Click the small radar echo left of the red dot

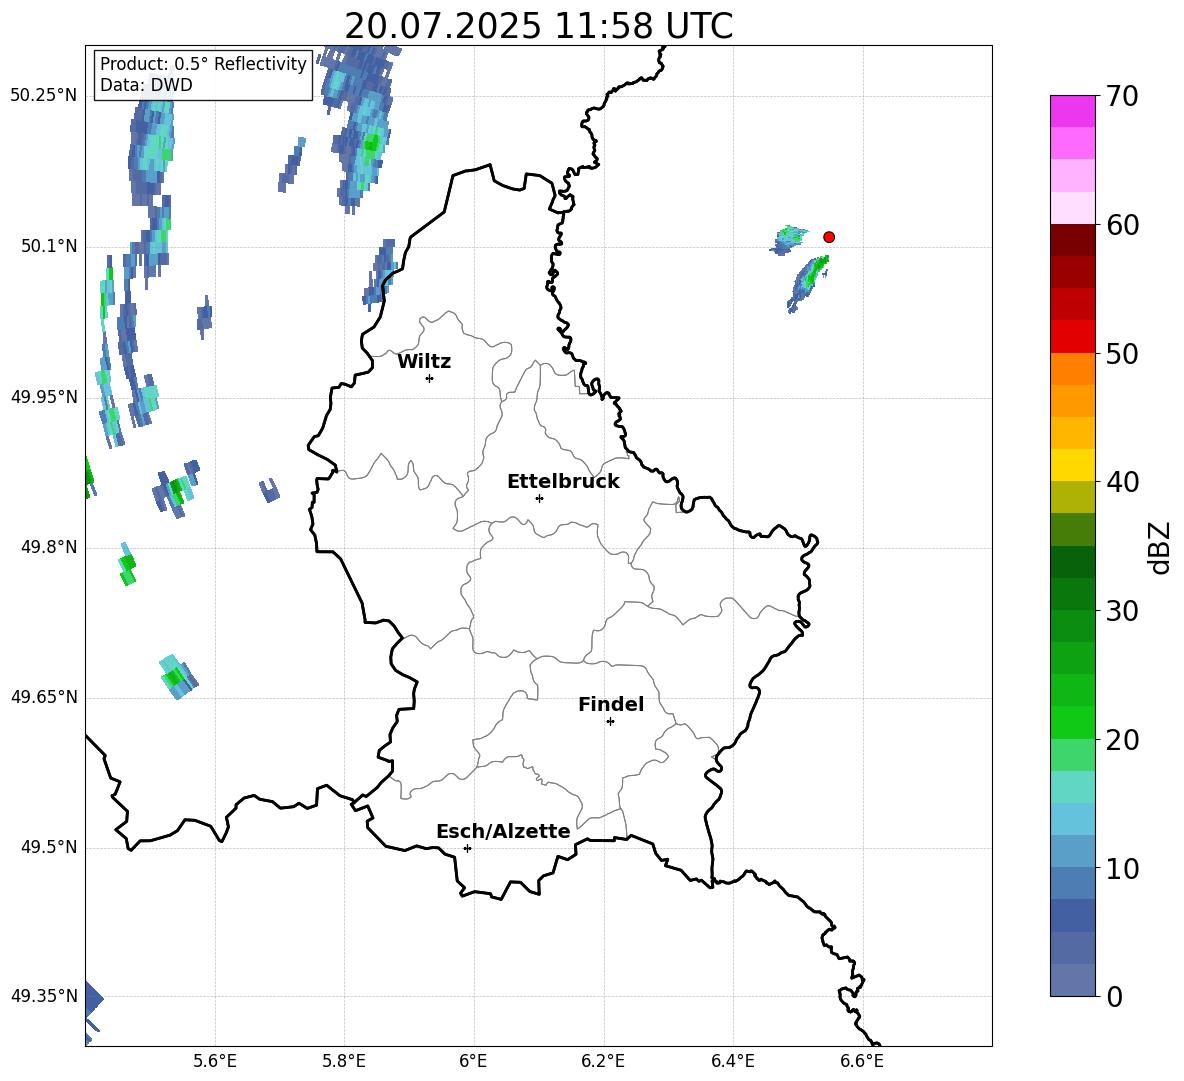point(788,240)
